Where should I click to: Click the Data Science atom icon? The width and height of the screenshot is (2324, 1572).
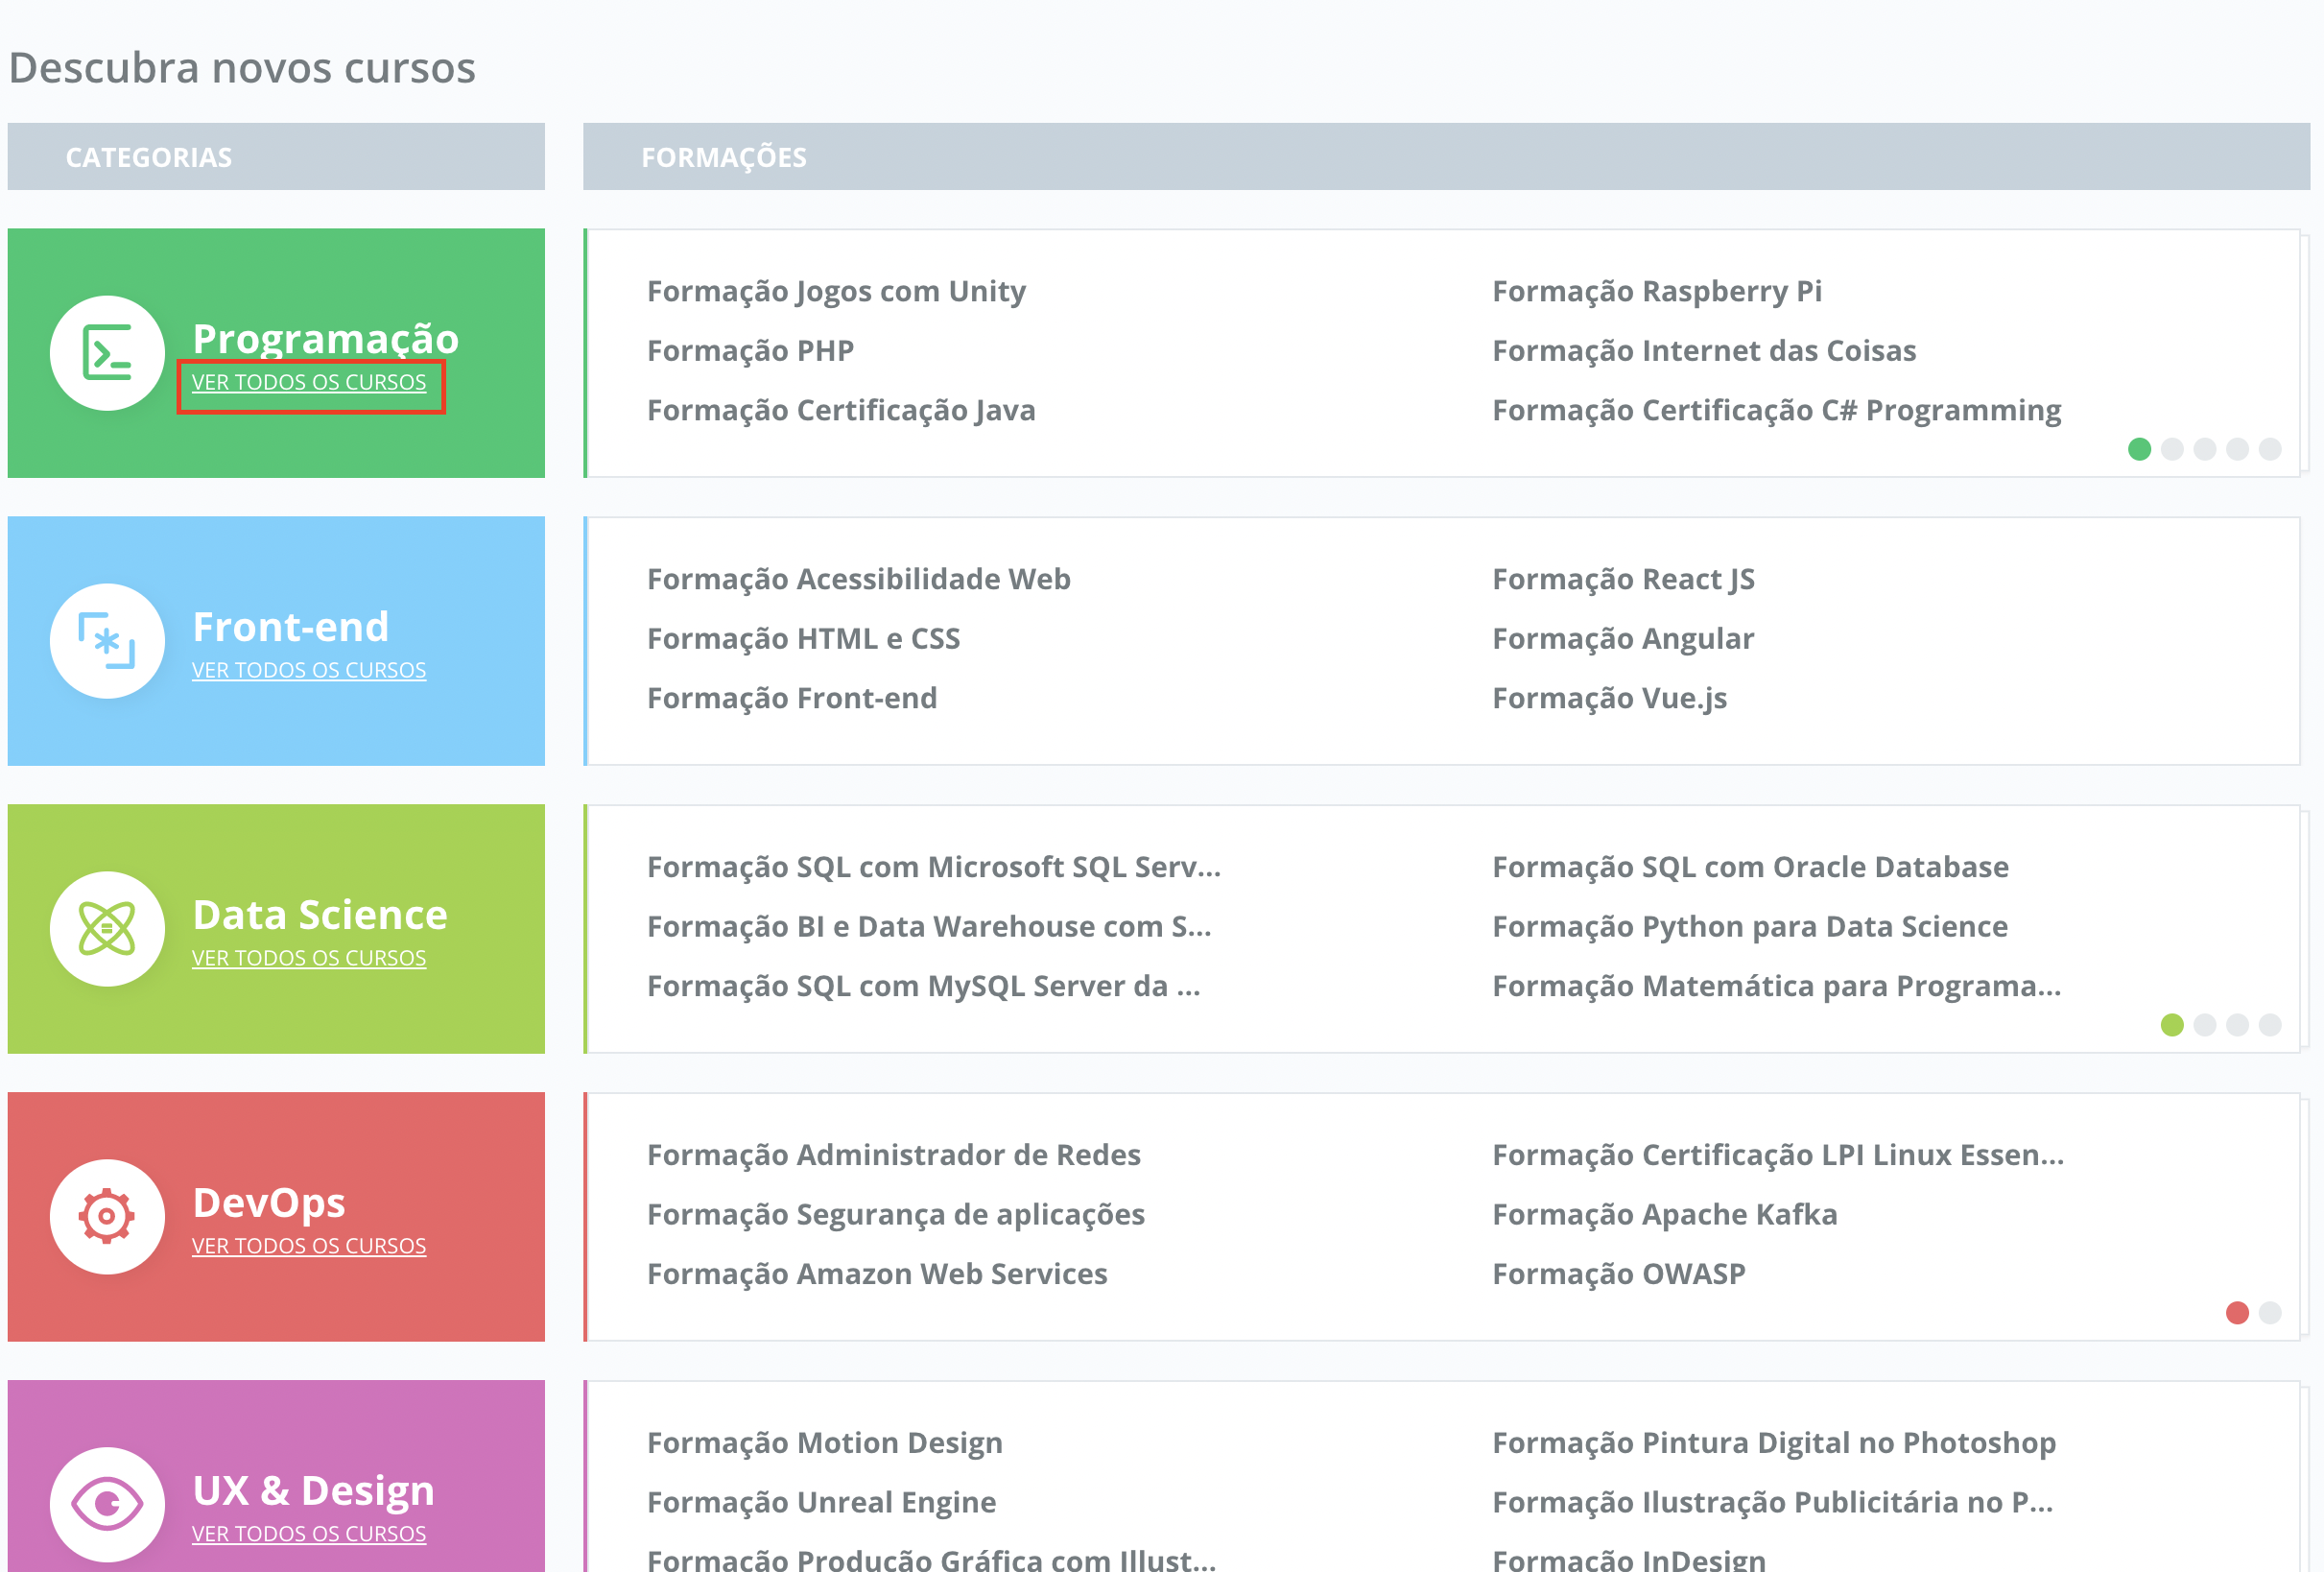(x=107, y=929)
